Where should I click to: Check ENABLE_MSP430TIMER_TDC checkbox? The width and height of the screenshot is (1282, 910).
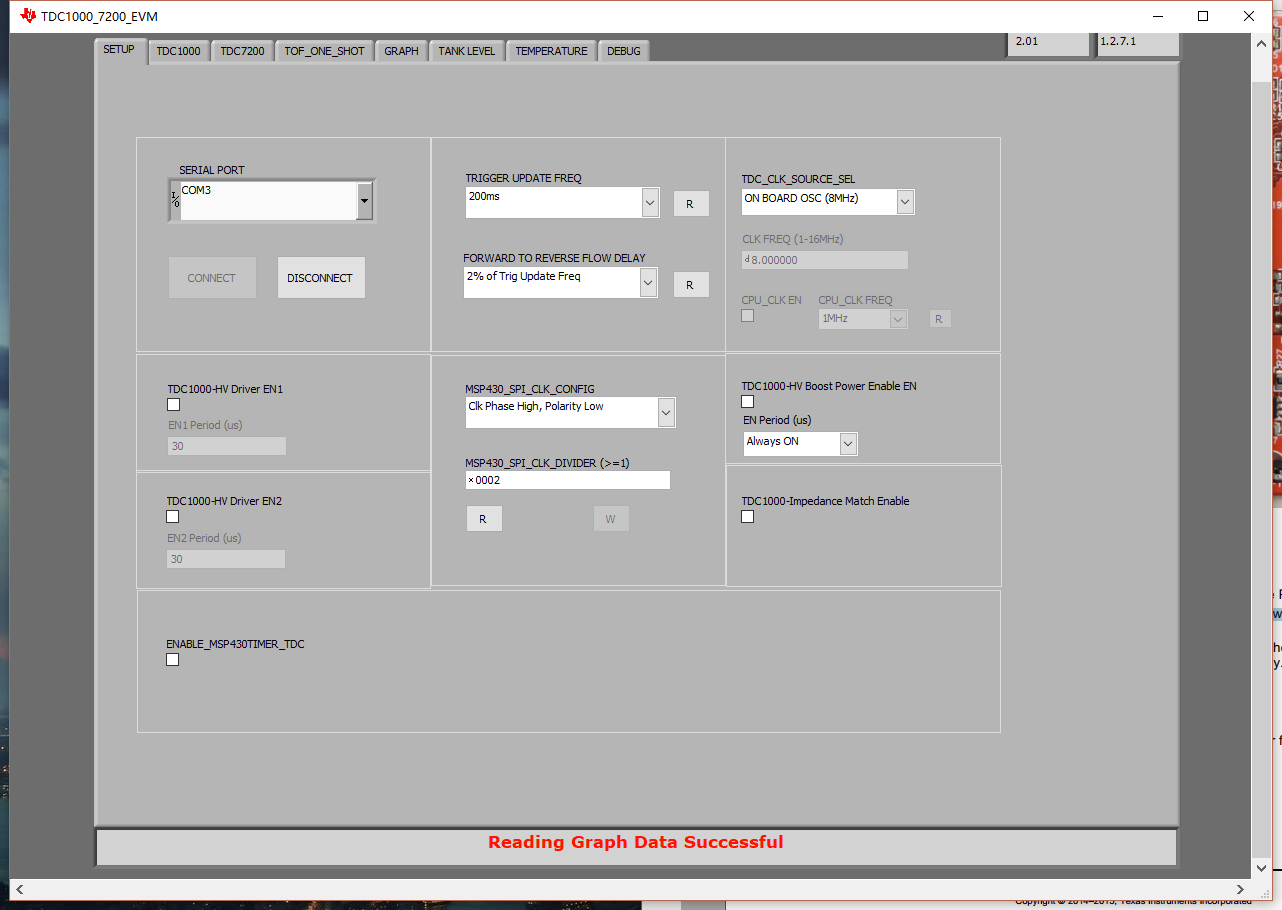point(173,660)
